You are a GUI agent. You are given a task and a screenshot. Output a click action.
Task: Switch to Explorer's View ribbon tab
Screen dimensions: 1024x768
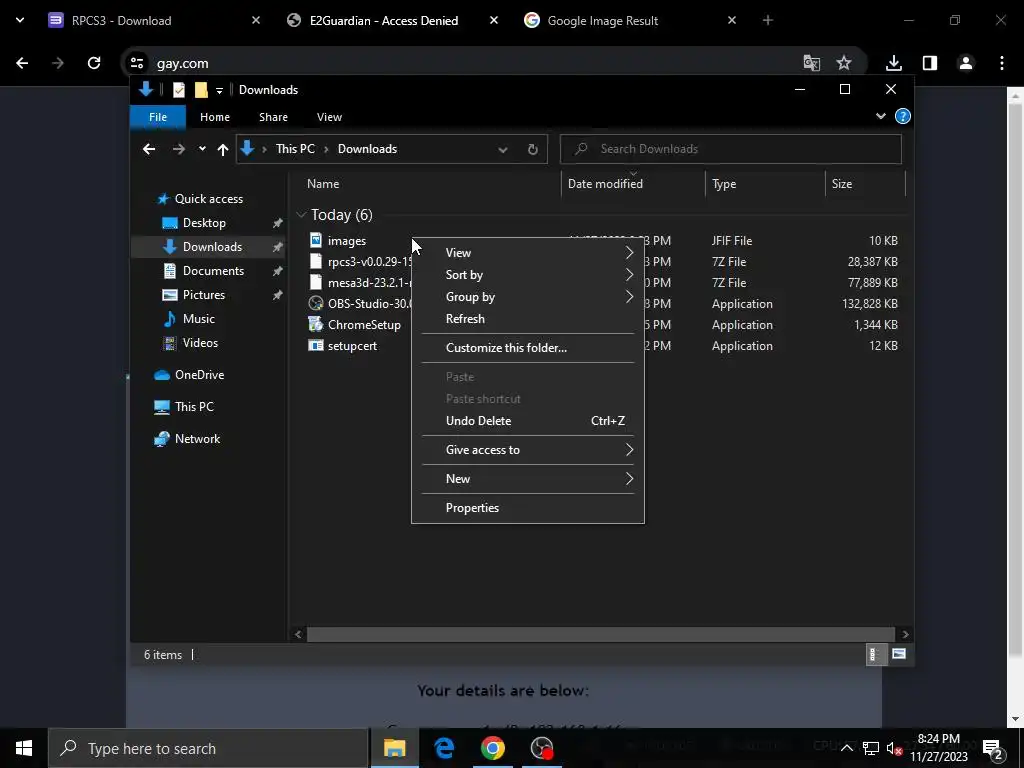[329, 117]
